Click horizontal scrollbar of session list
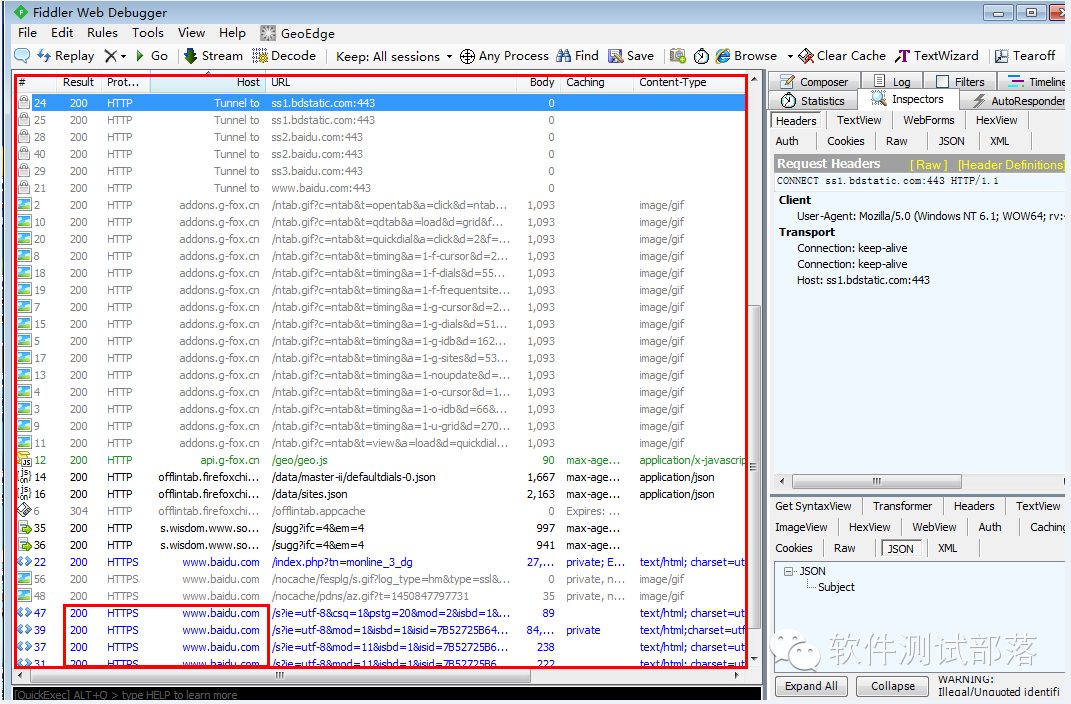 click(x=279, y=675)
